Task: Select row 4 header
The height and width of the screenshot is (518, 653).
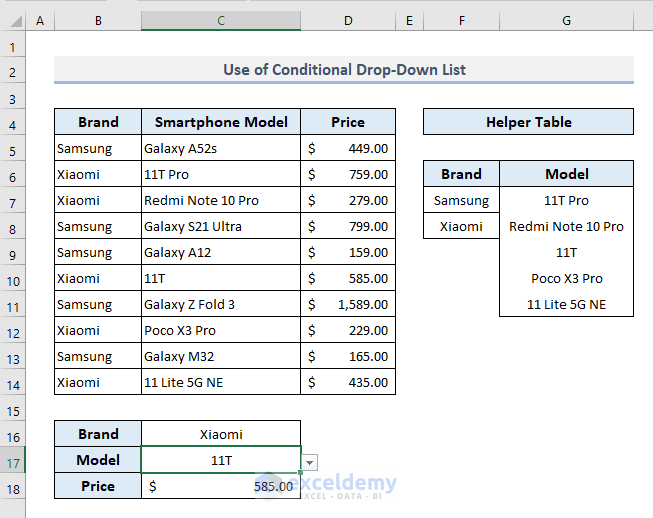Action: tap(12, 122)
